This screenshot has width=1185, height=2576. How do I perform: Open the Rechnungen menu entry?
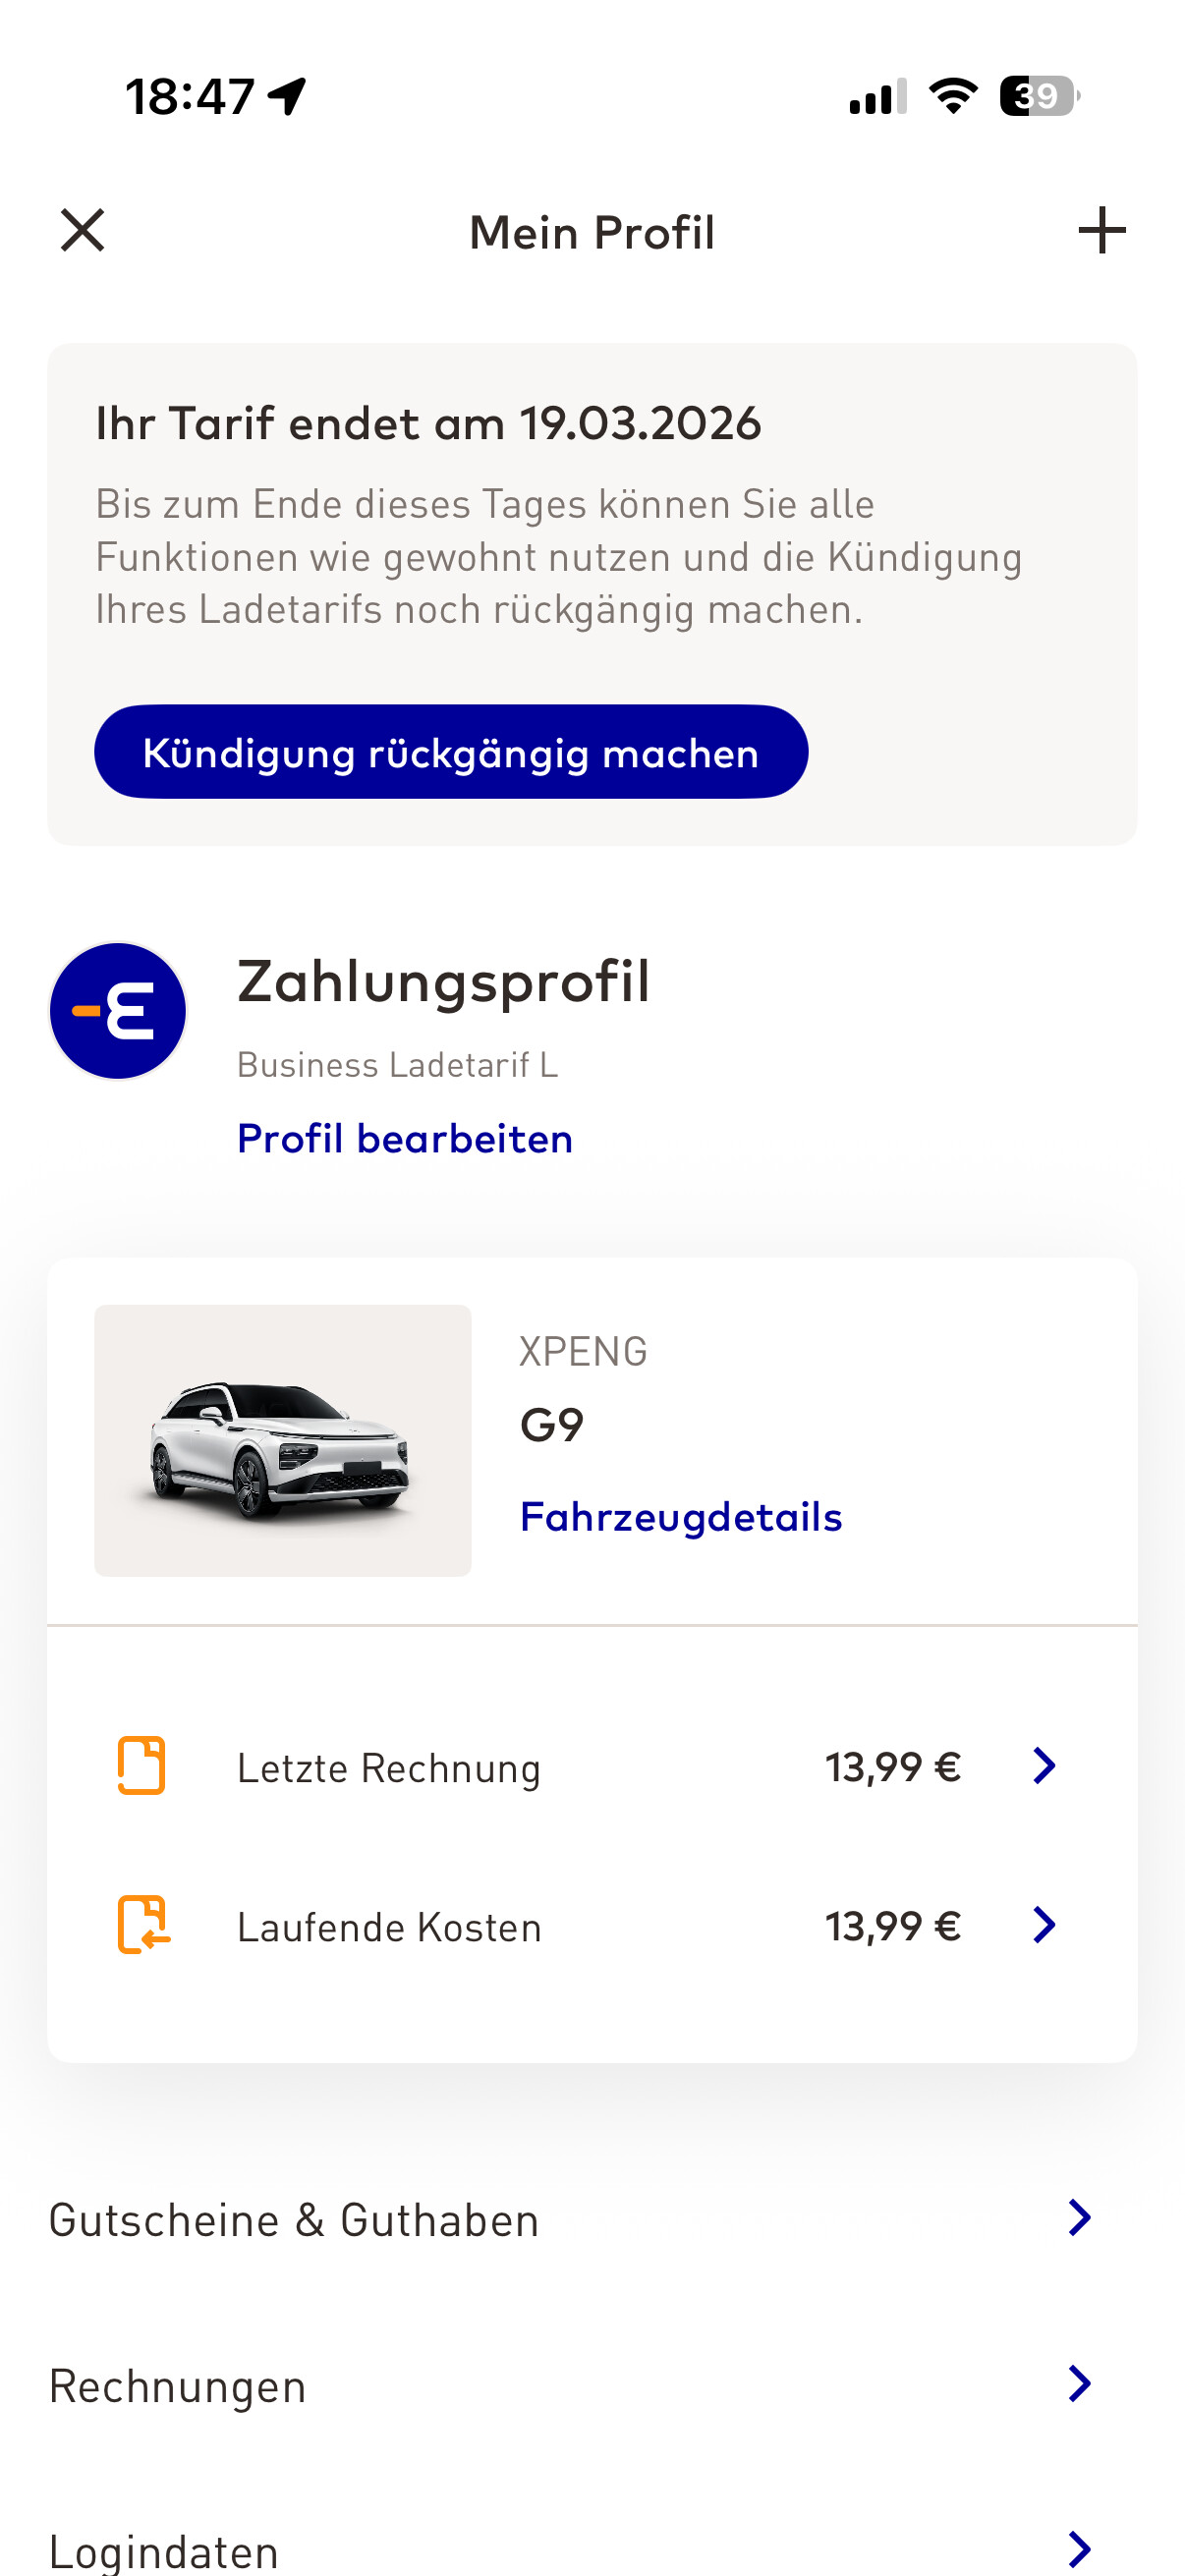178,2386
